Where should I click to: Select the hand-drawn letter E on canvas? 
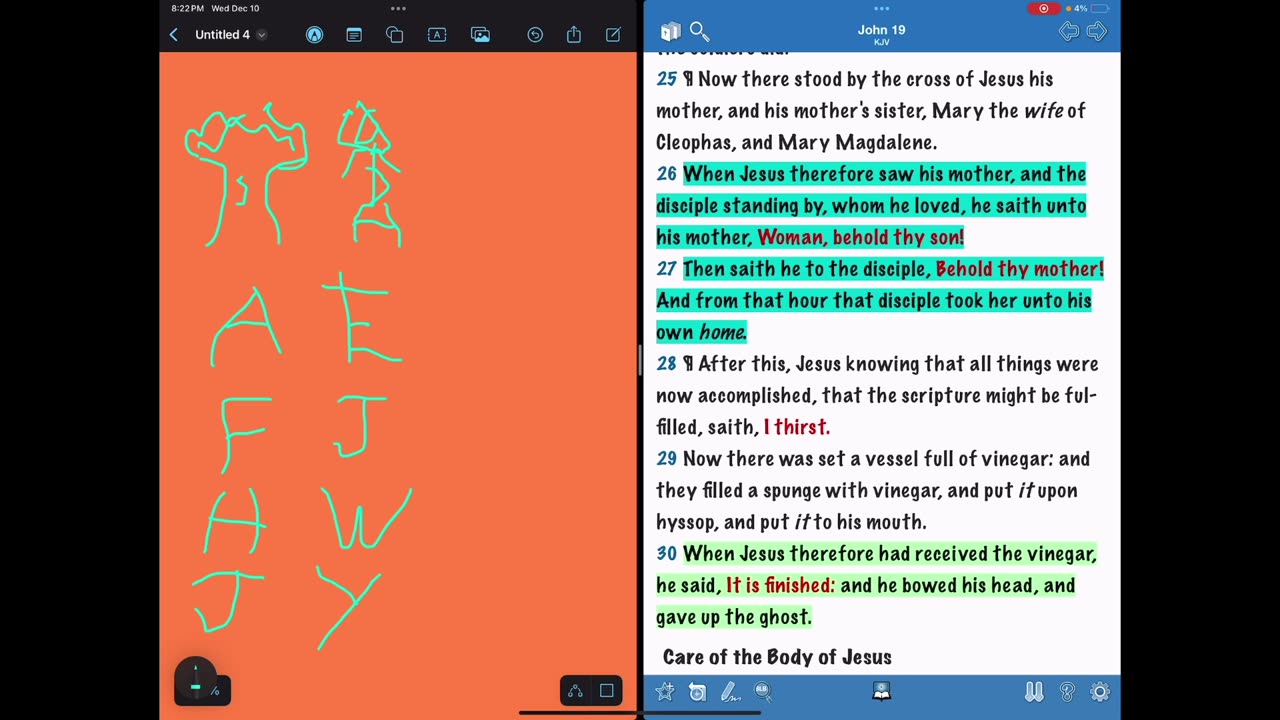[x=361, y=318]
